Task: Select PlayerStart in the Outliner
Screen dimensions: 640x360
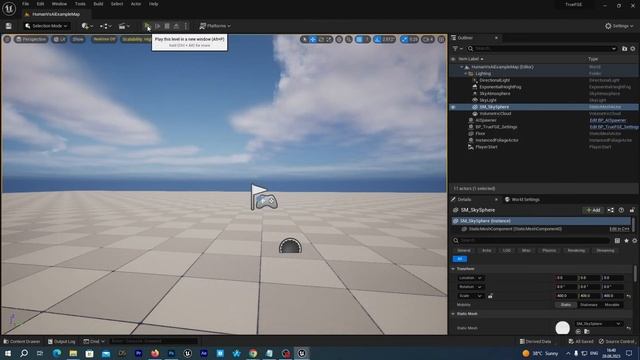Action: (486, 147)
